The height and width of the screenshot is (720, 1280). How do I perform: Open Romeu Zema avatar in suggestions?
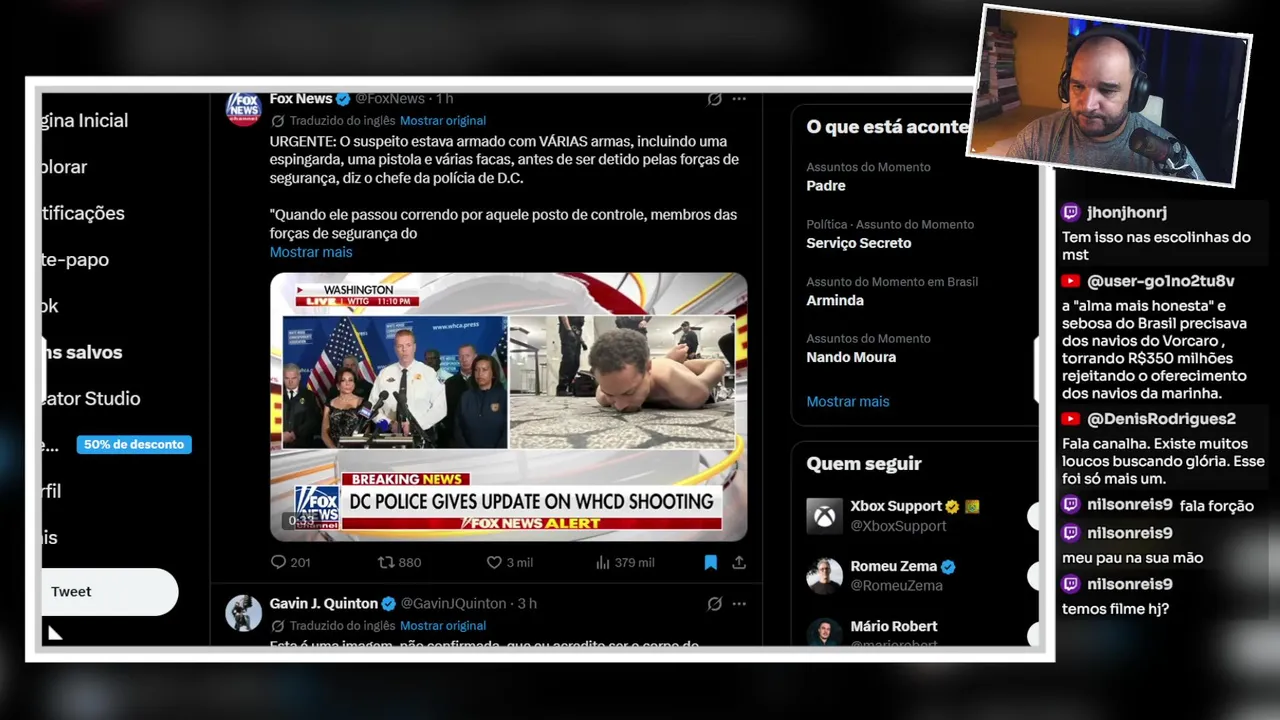(x=825, y=576)
